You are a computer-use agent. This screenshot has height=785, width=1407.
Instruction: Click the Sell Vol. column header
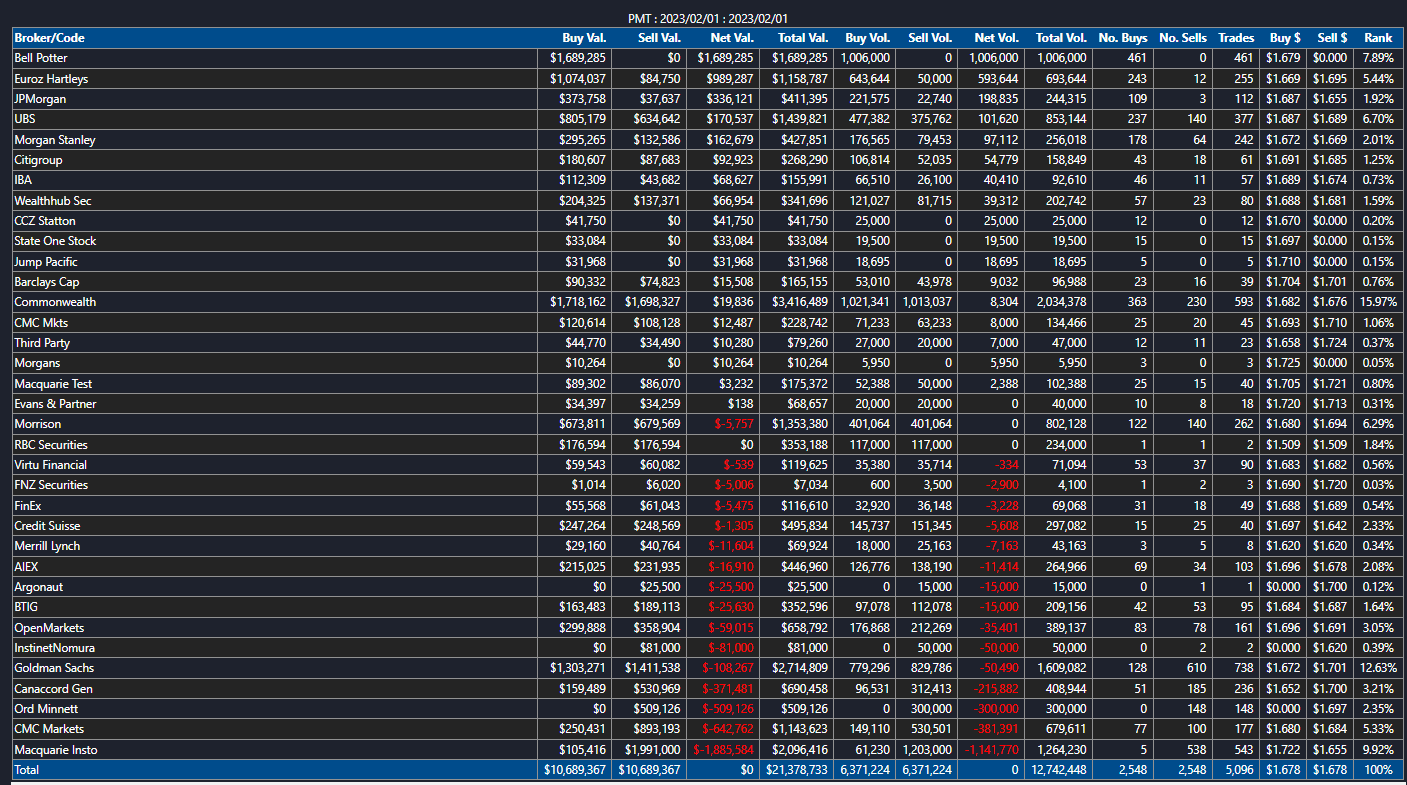point(931,38)
